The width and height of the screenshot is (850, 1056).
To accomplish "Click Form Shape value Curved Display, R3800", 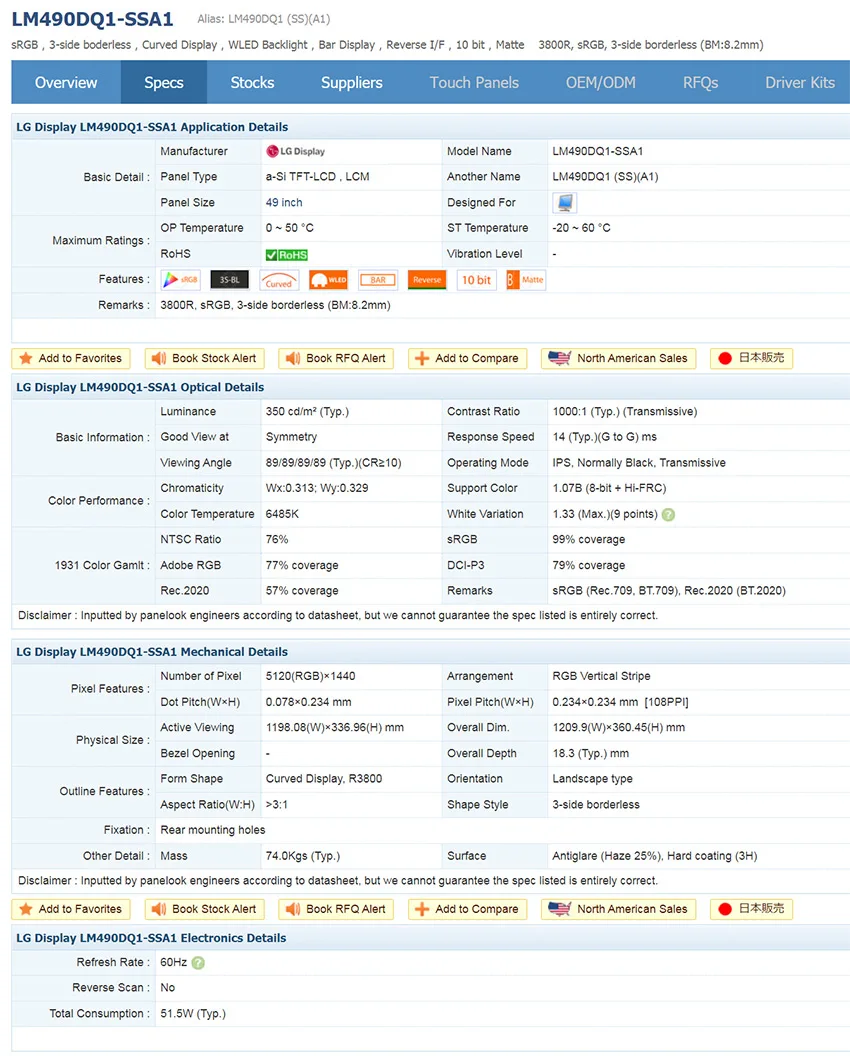I will coord(324,779).
